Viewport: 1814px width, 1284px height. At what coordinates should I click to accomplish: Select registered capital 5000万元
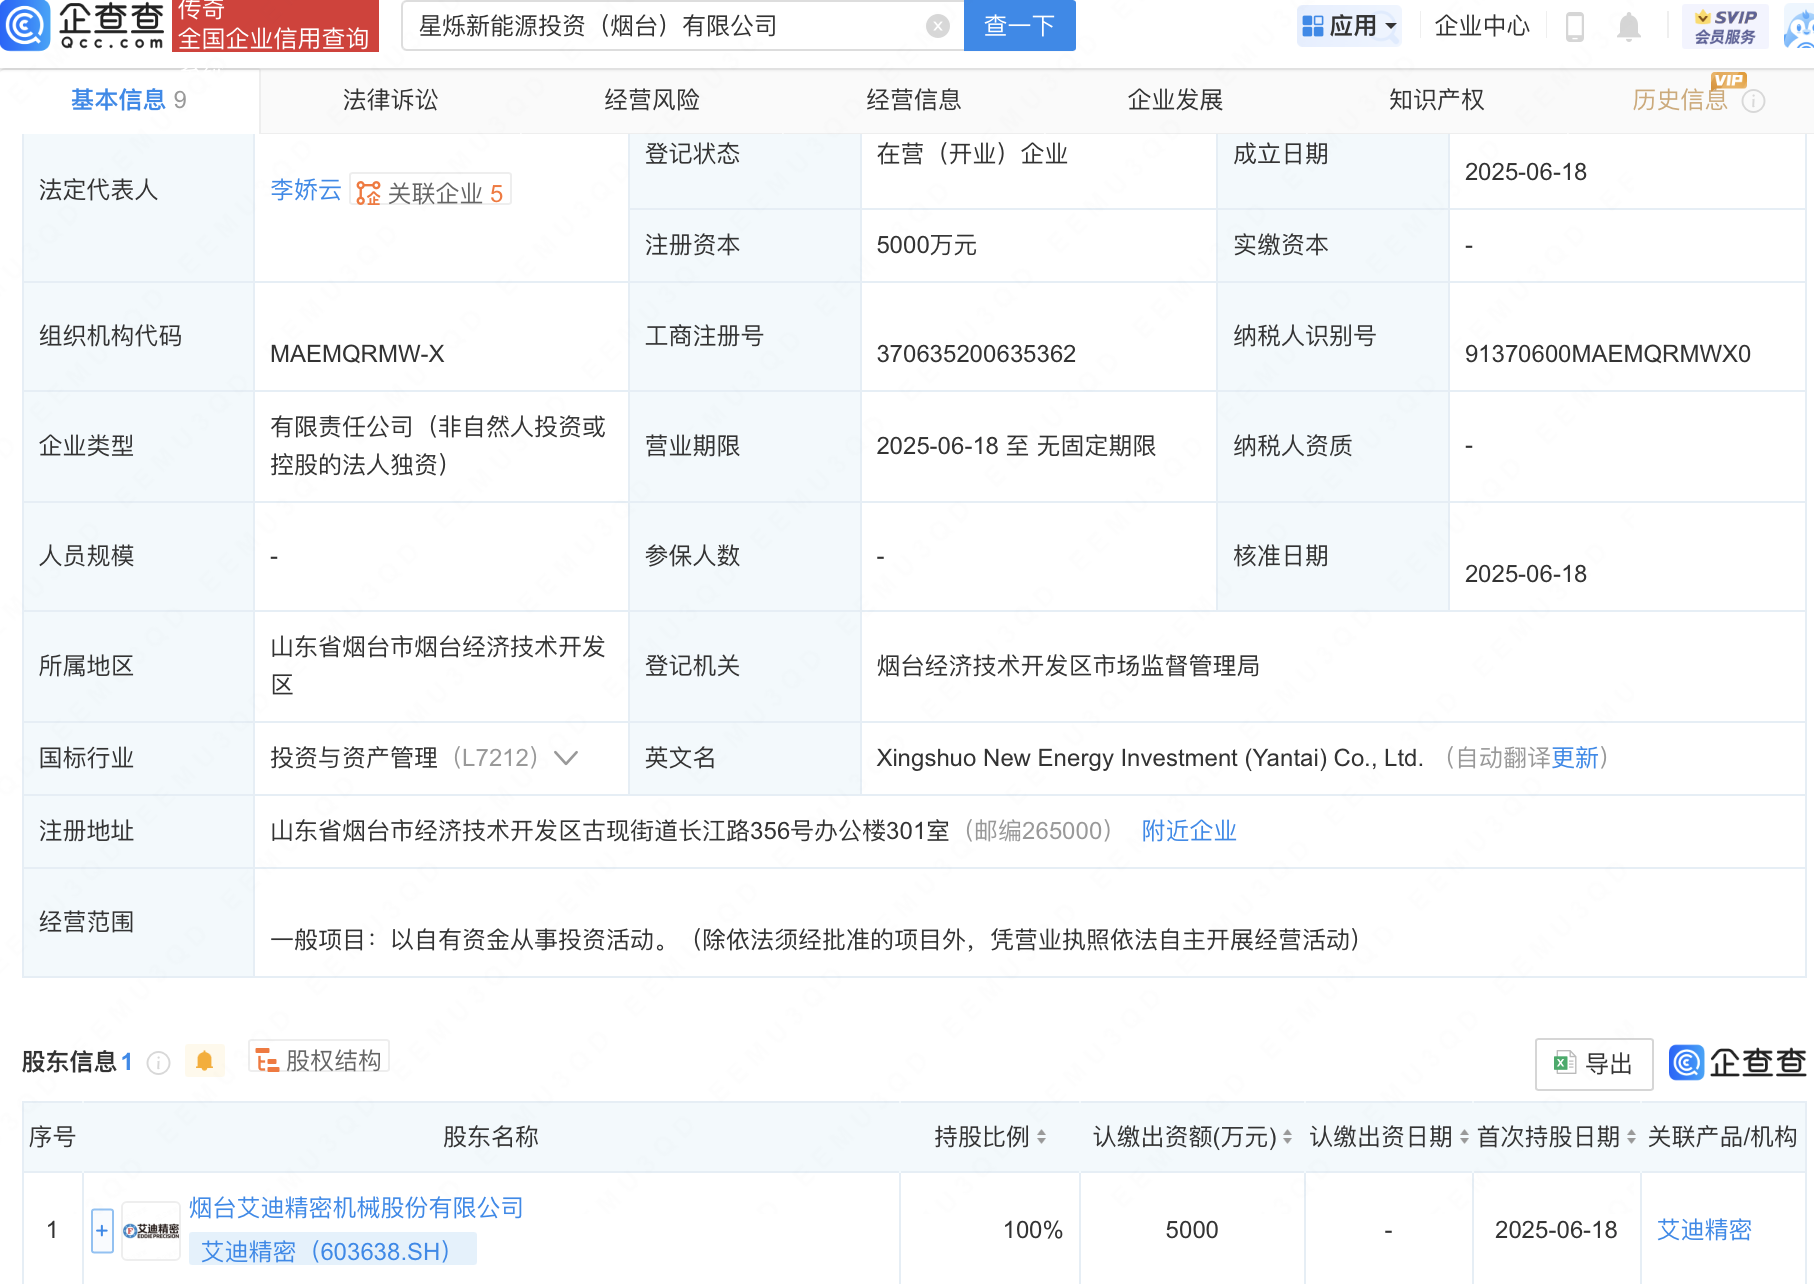[x=926, y=245]
